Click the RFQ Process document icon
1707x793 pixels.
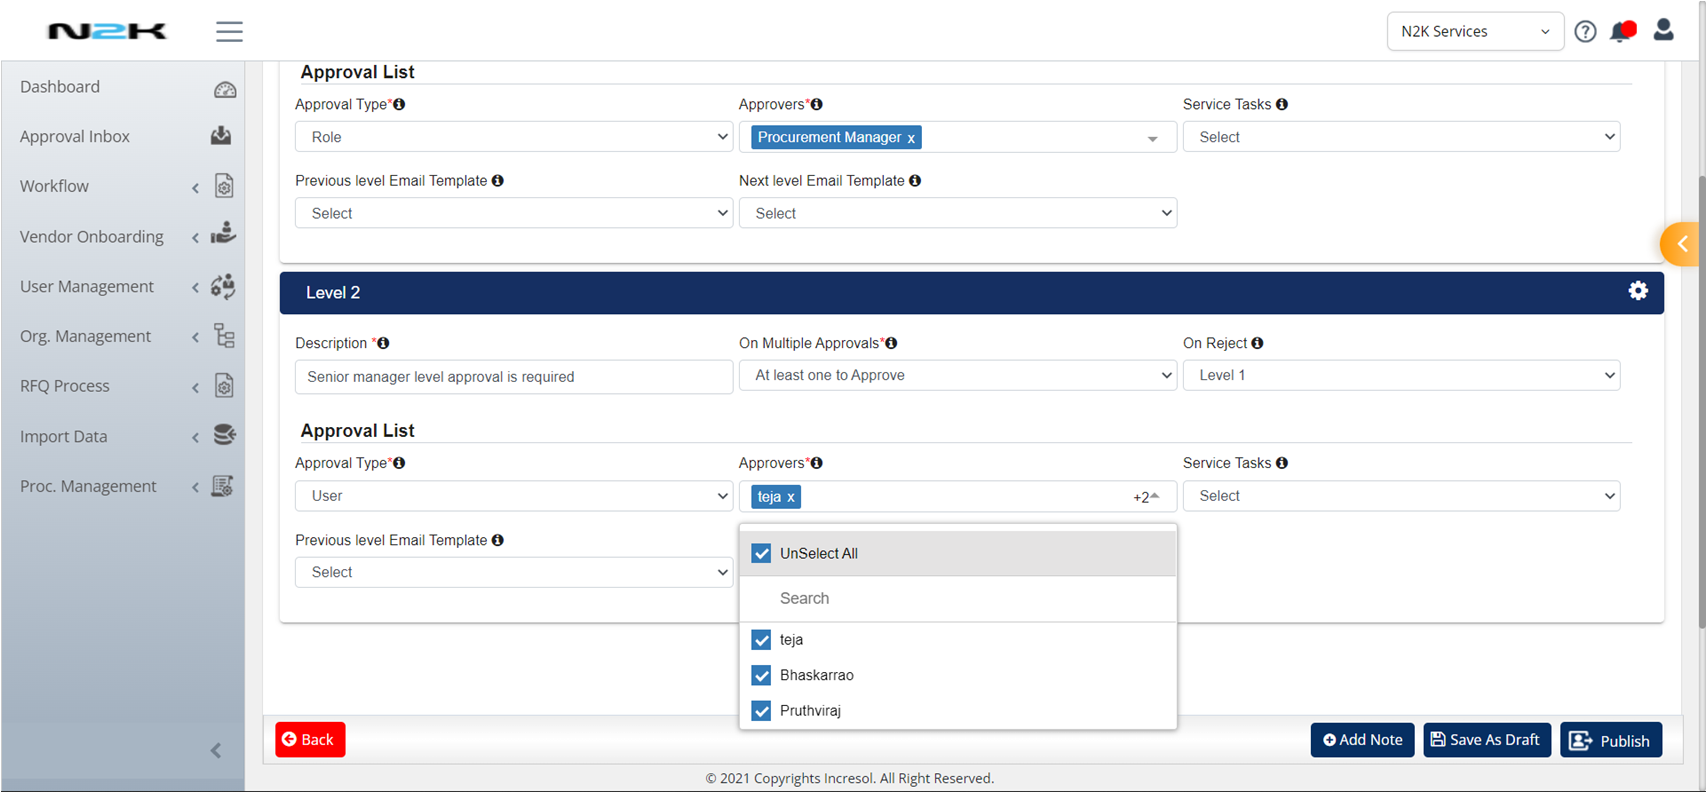[224, 386]
